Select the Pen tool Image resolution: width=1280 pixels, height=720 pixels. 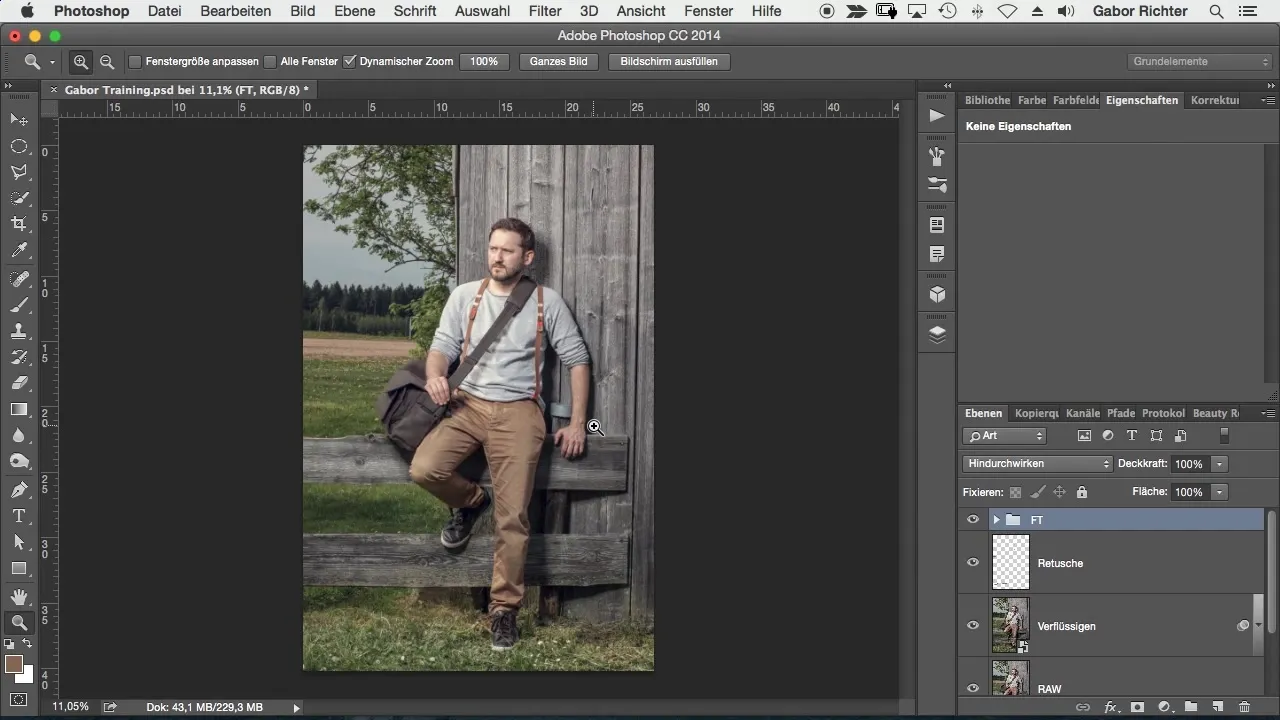point(19,490)
